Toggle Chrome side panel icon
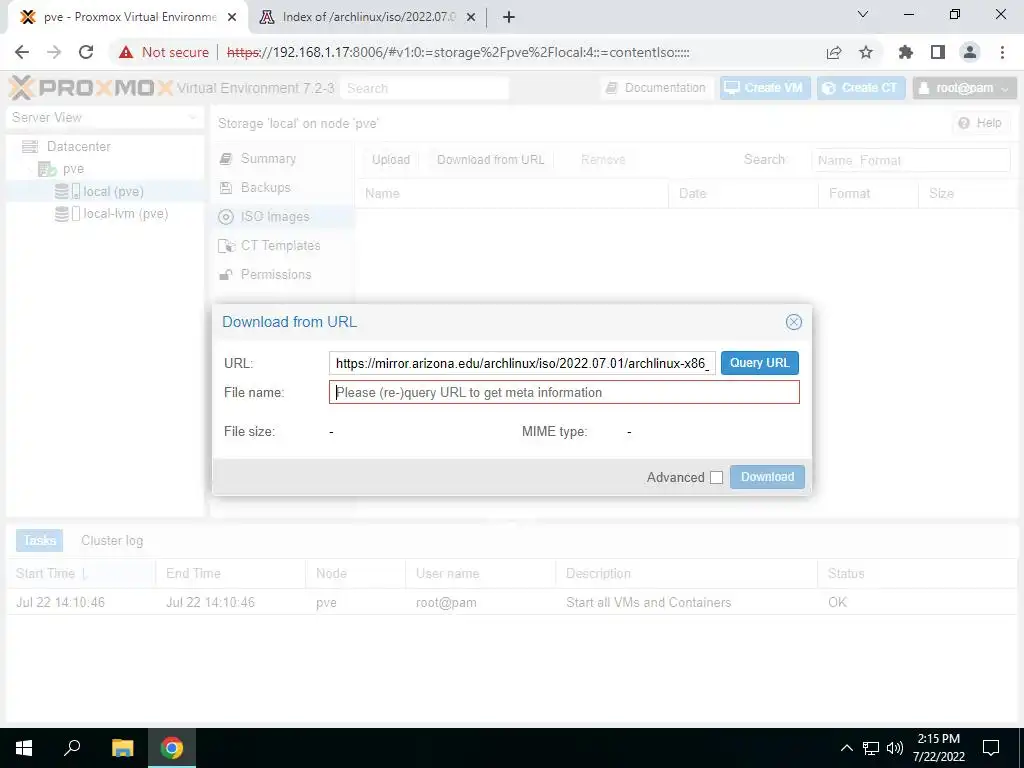 pos(938,52)
